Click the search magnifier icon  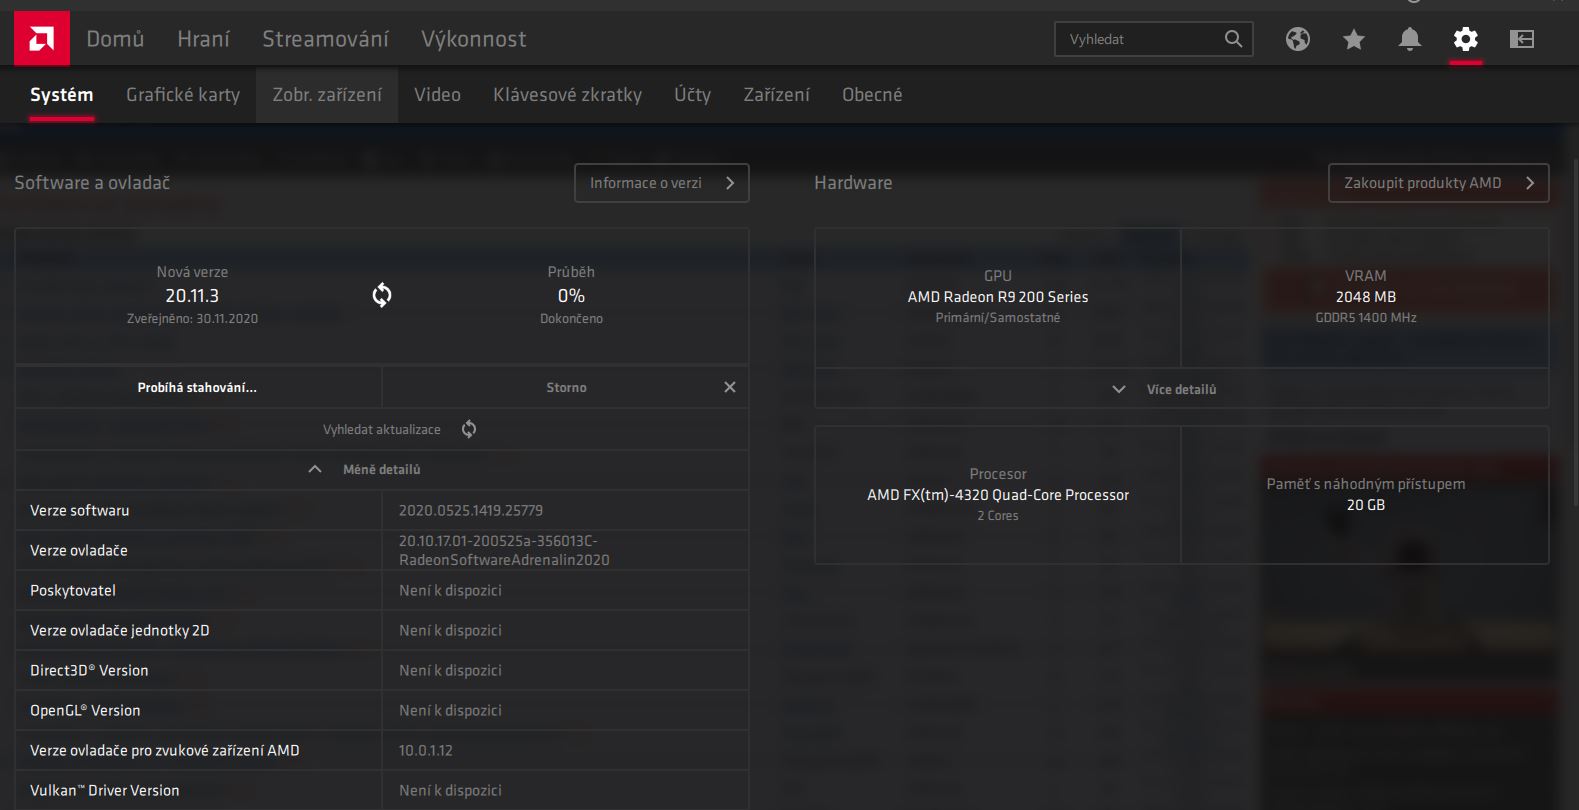coord(1234,39)
